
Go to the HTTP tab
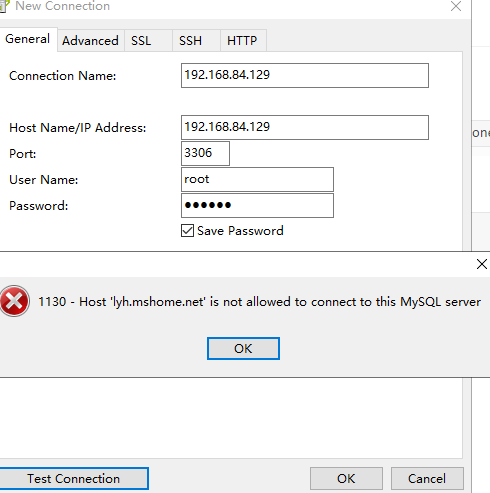pos(243,41)
